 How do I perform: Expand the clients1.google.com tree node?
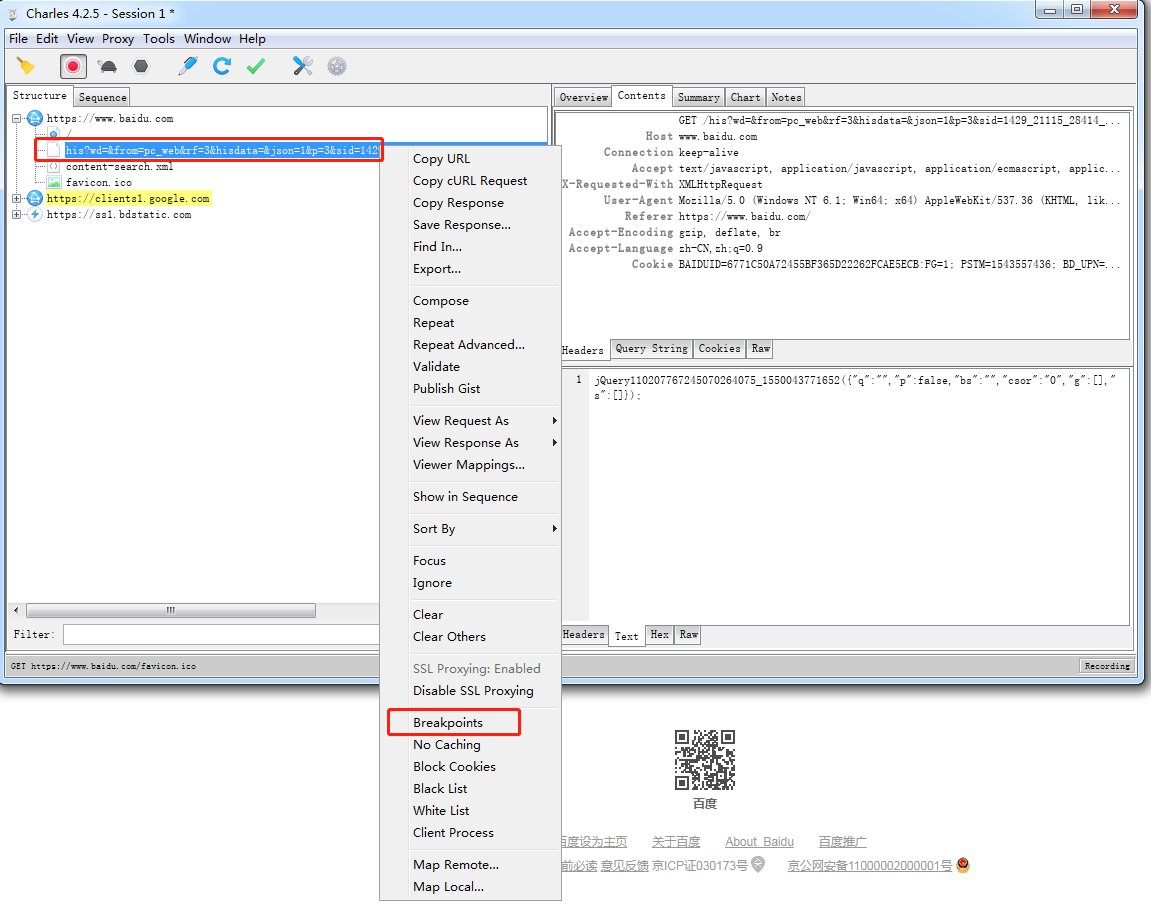click(16, 198)
